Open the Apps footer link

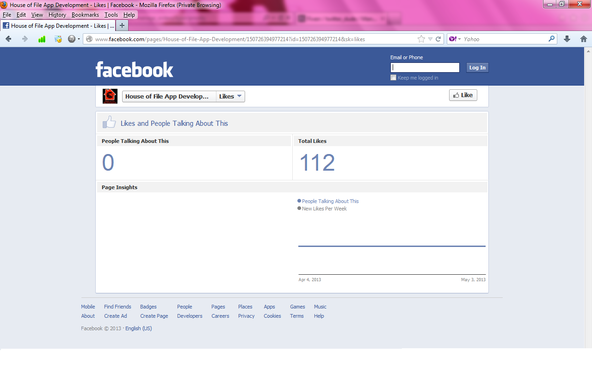point(269,307)
